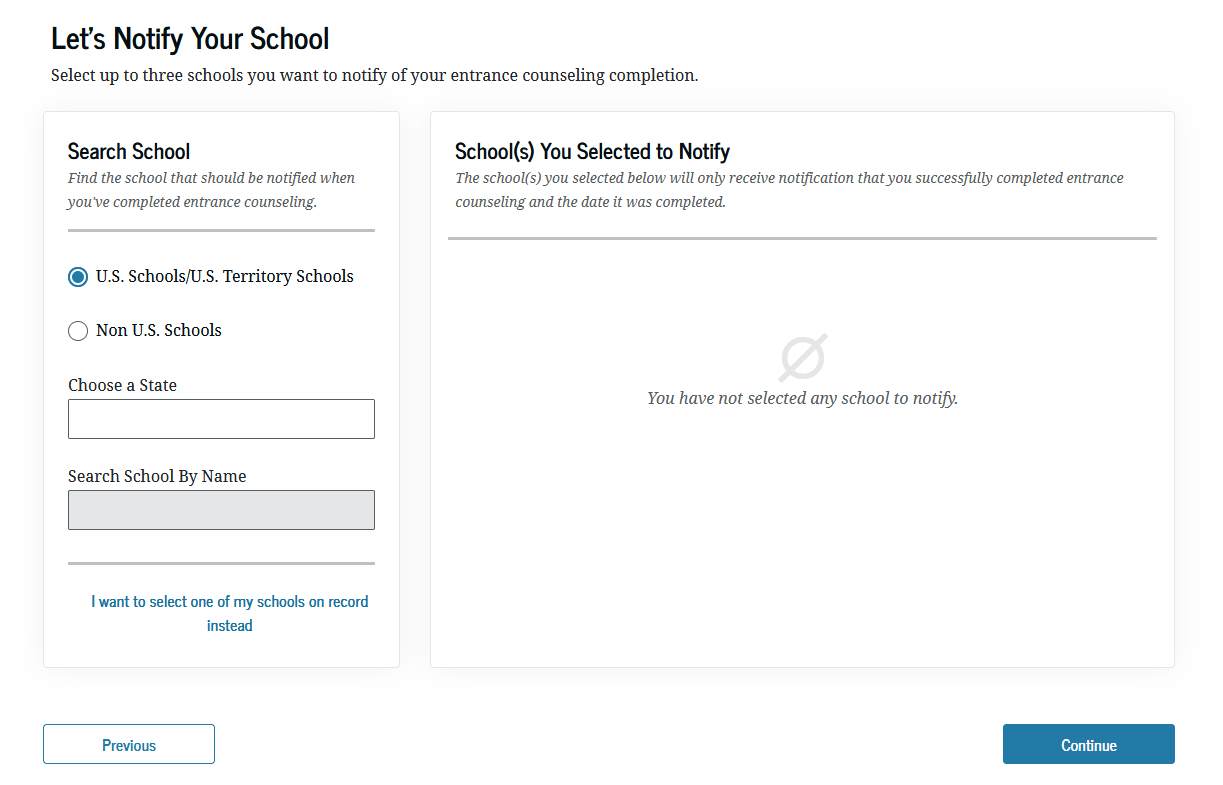Click the notification disclaimer text

click(x=789, y=189)
